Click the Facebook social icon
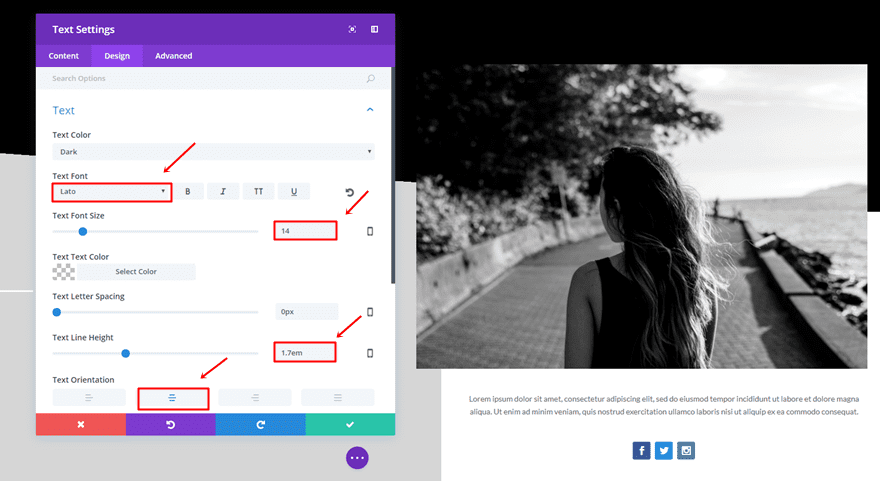Screen dimensions: 880x481 coord(641,451)
